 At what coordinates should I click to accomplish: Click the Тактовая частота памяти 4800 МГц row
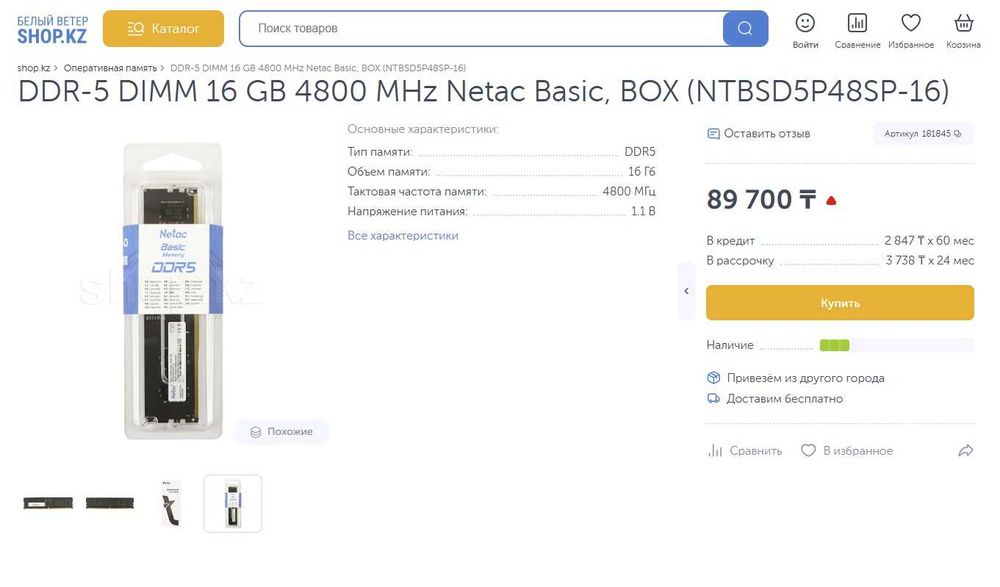click(501, 191)
